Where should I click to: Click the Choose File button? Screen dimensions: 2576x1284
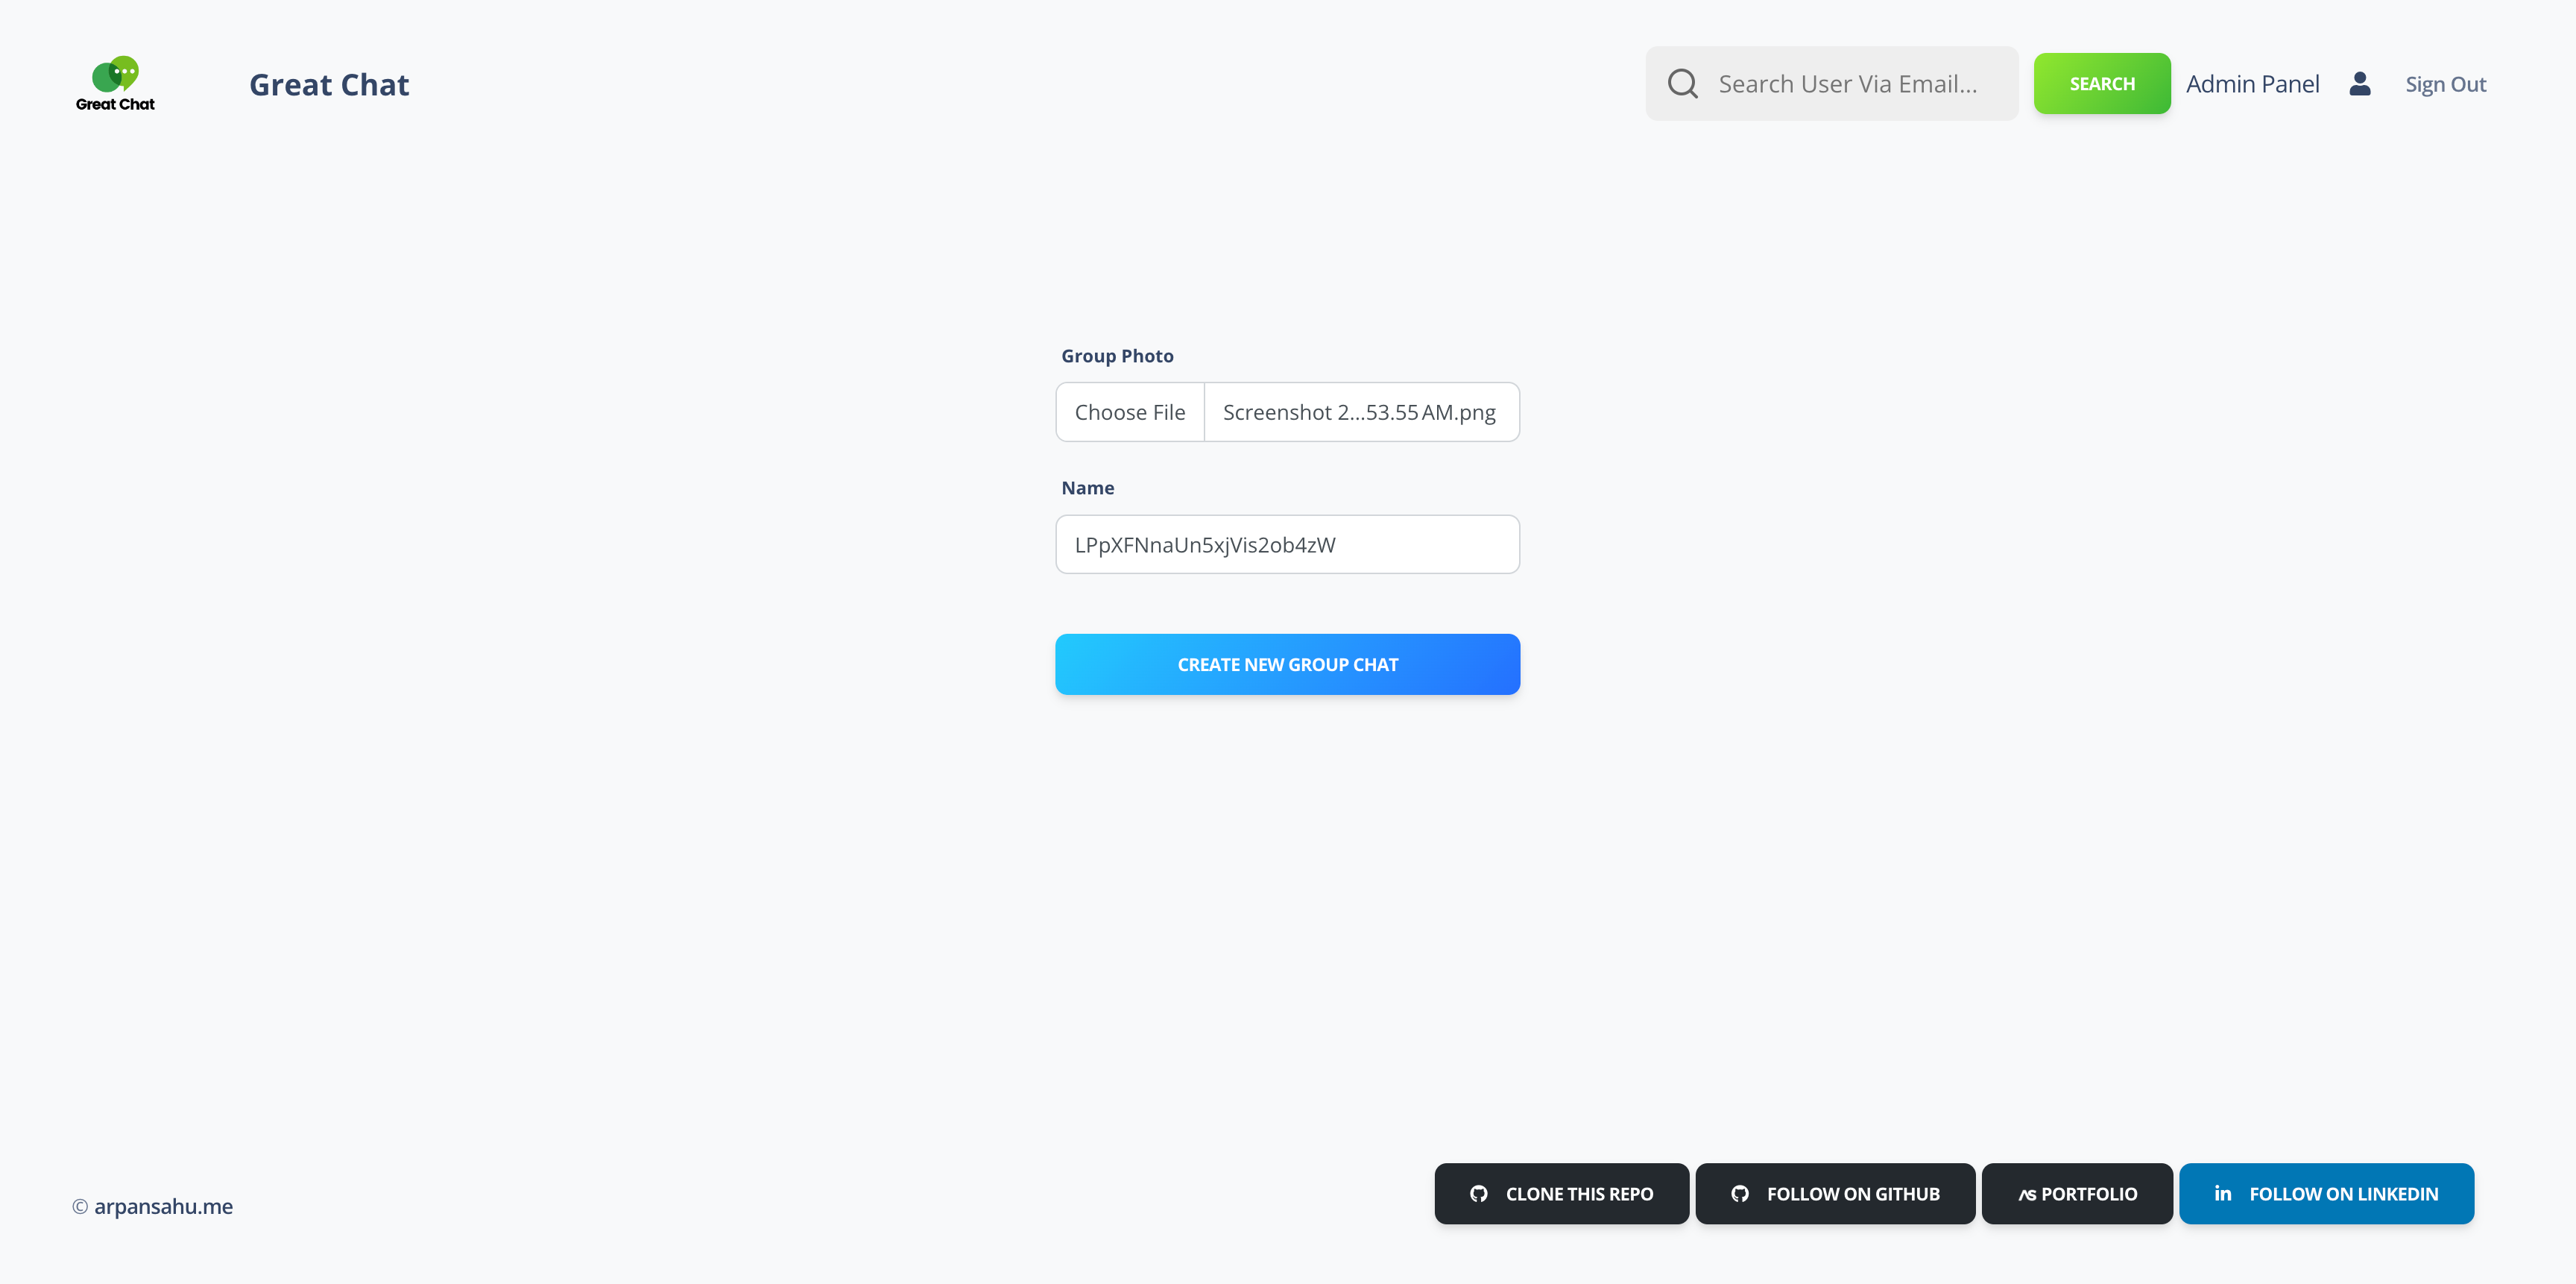point(1130,412)
